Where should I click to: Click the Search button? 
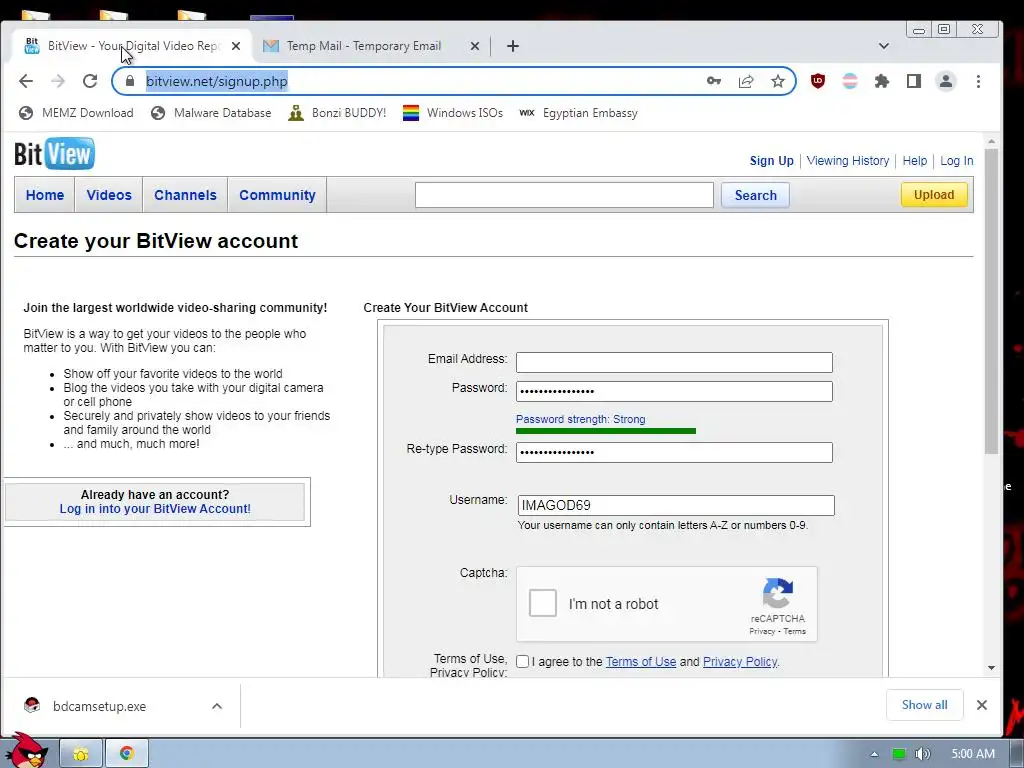[755, 195]
